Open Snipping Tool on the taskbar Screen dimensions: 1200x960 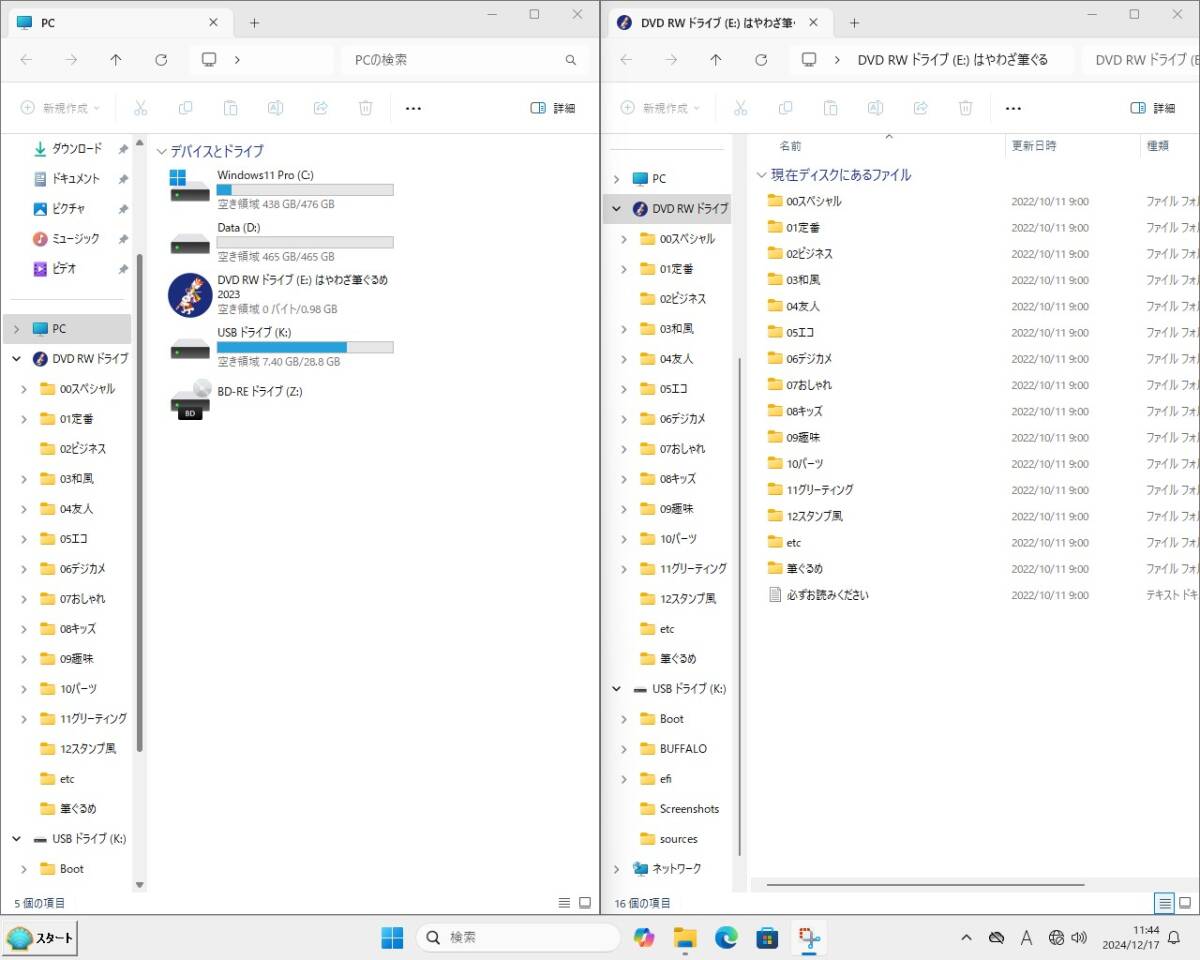click(808, 937)
